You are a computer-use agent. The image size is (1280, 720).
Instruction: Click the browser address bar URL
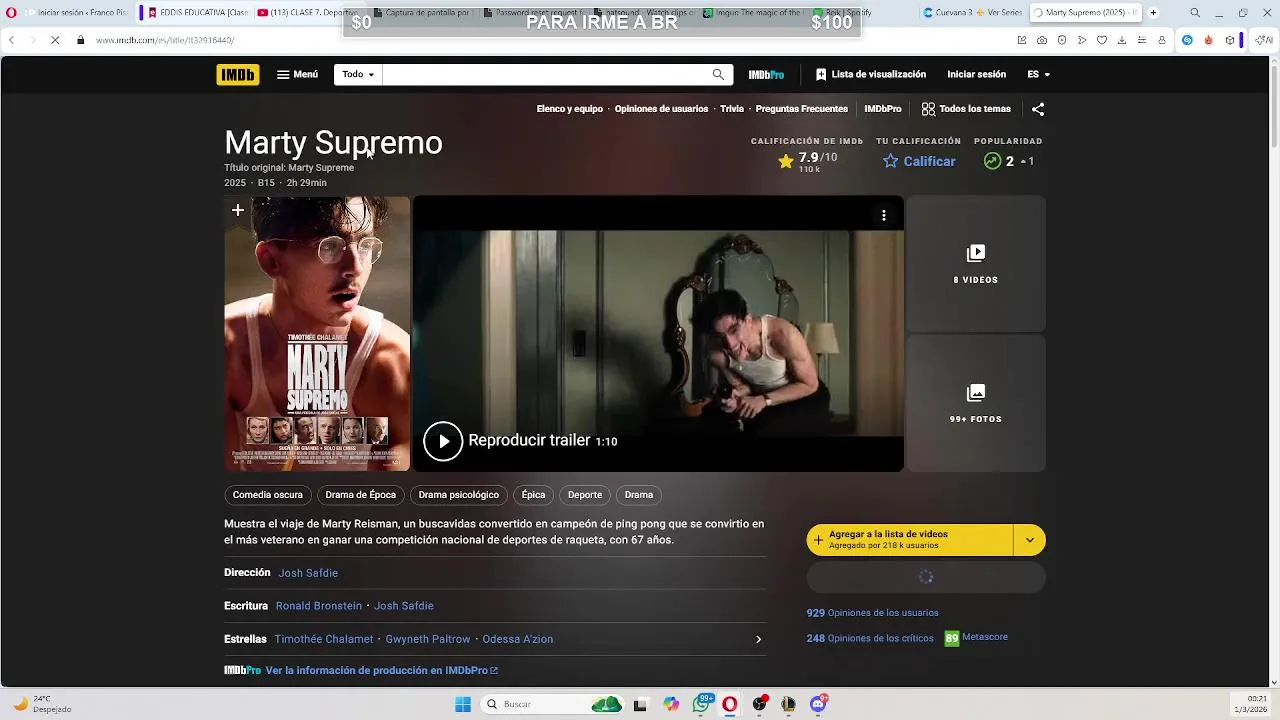tap(165, 40)
